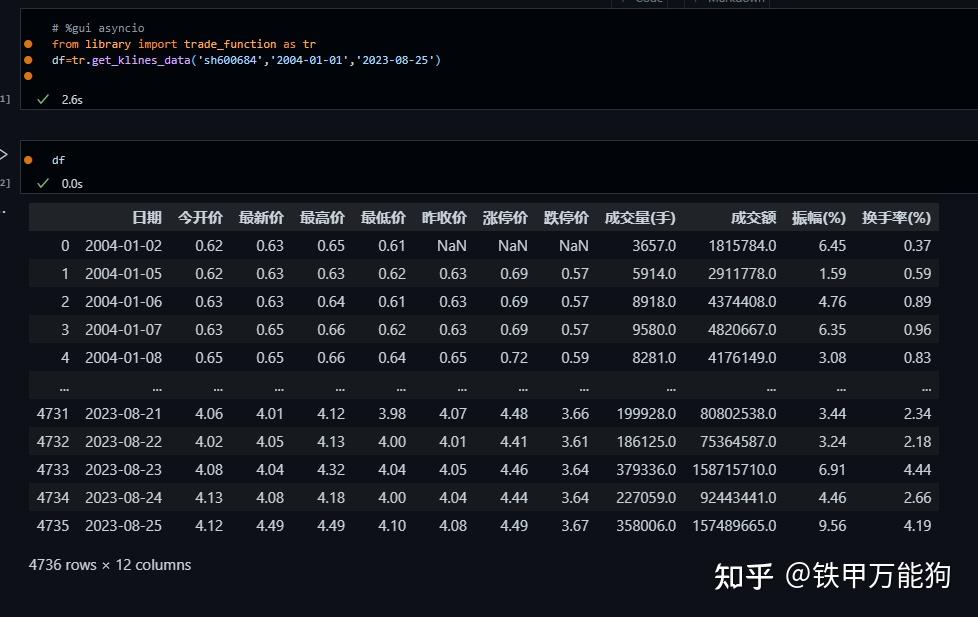The image size is (978, 617).
Task: Click the cell execution indicator [2]
Action: 4,182
